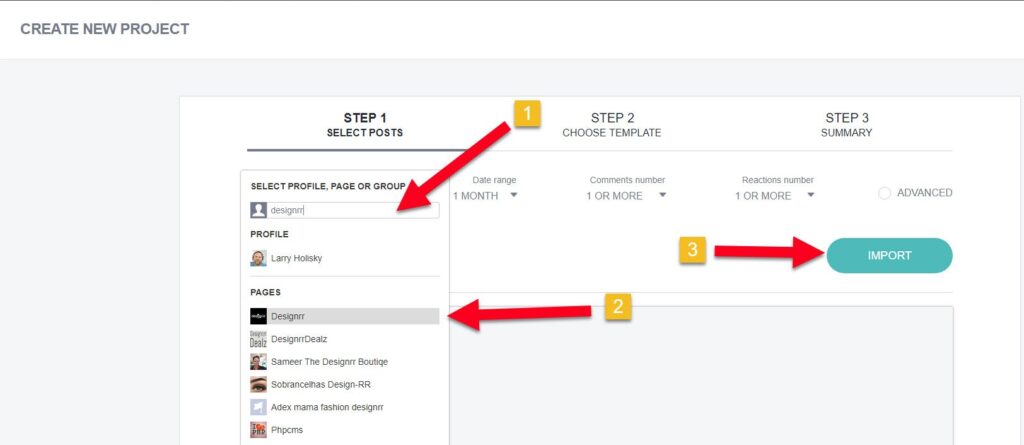1024x445 pixels.
Task: Click Sameer The Designrr Boutiqe avatar
Action: coord(258,362)
